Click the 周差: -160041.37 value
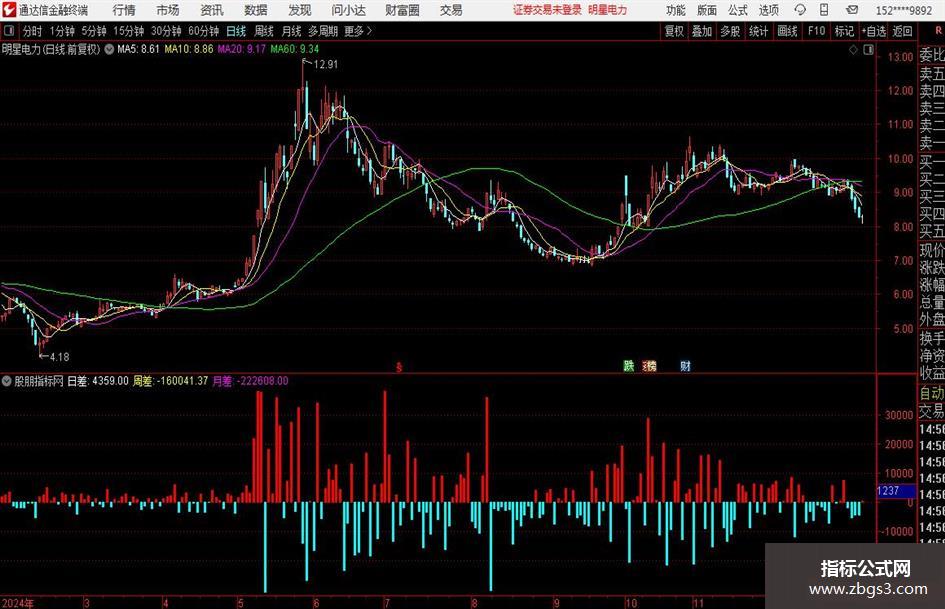This screenshot has height=609, width=945. [171, 381]
